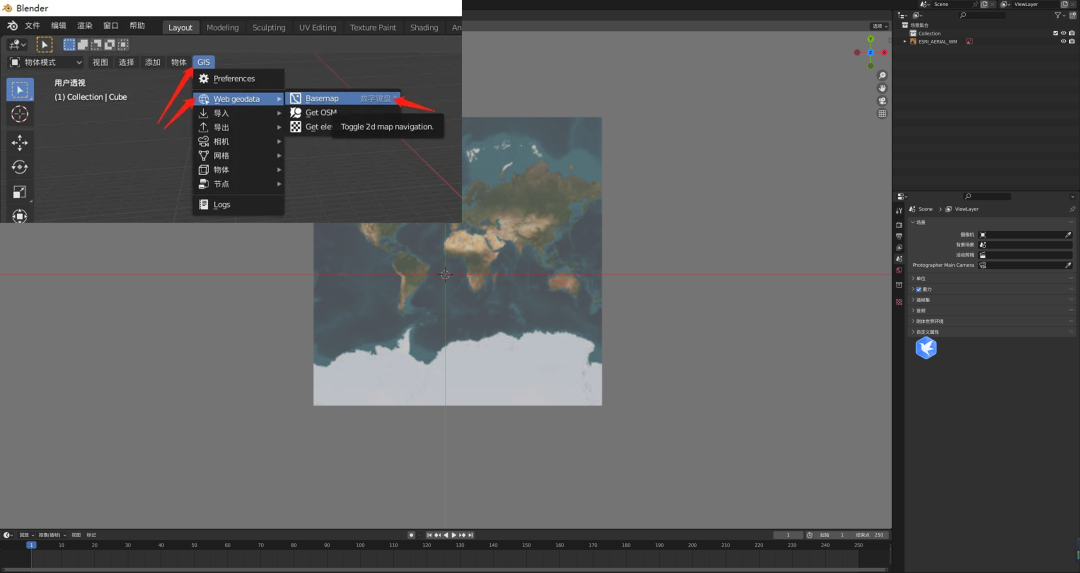Jump to the timeline end button
Screen dimensions: 1080x573
click(470, 535)
